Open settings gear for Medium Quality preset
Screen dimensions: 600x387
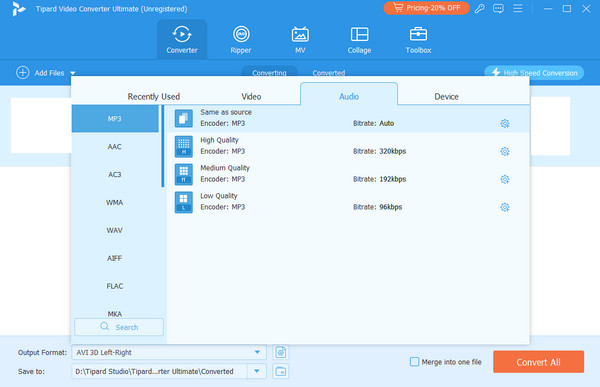pyautogui.click(x=505, y=179)
